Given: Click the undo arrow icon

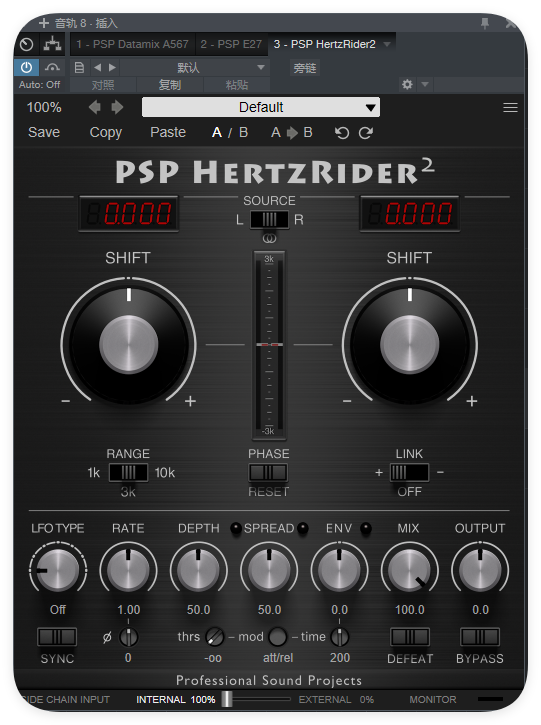Looking at the screenshot, I should (x=342, y=133).
